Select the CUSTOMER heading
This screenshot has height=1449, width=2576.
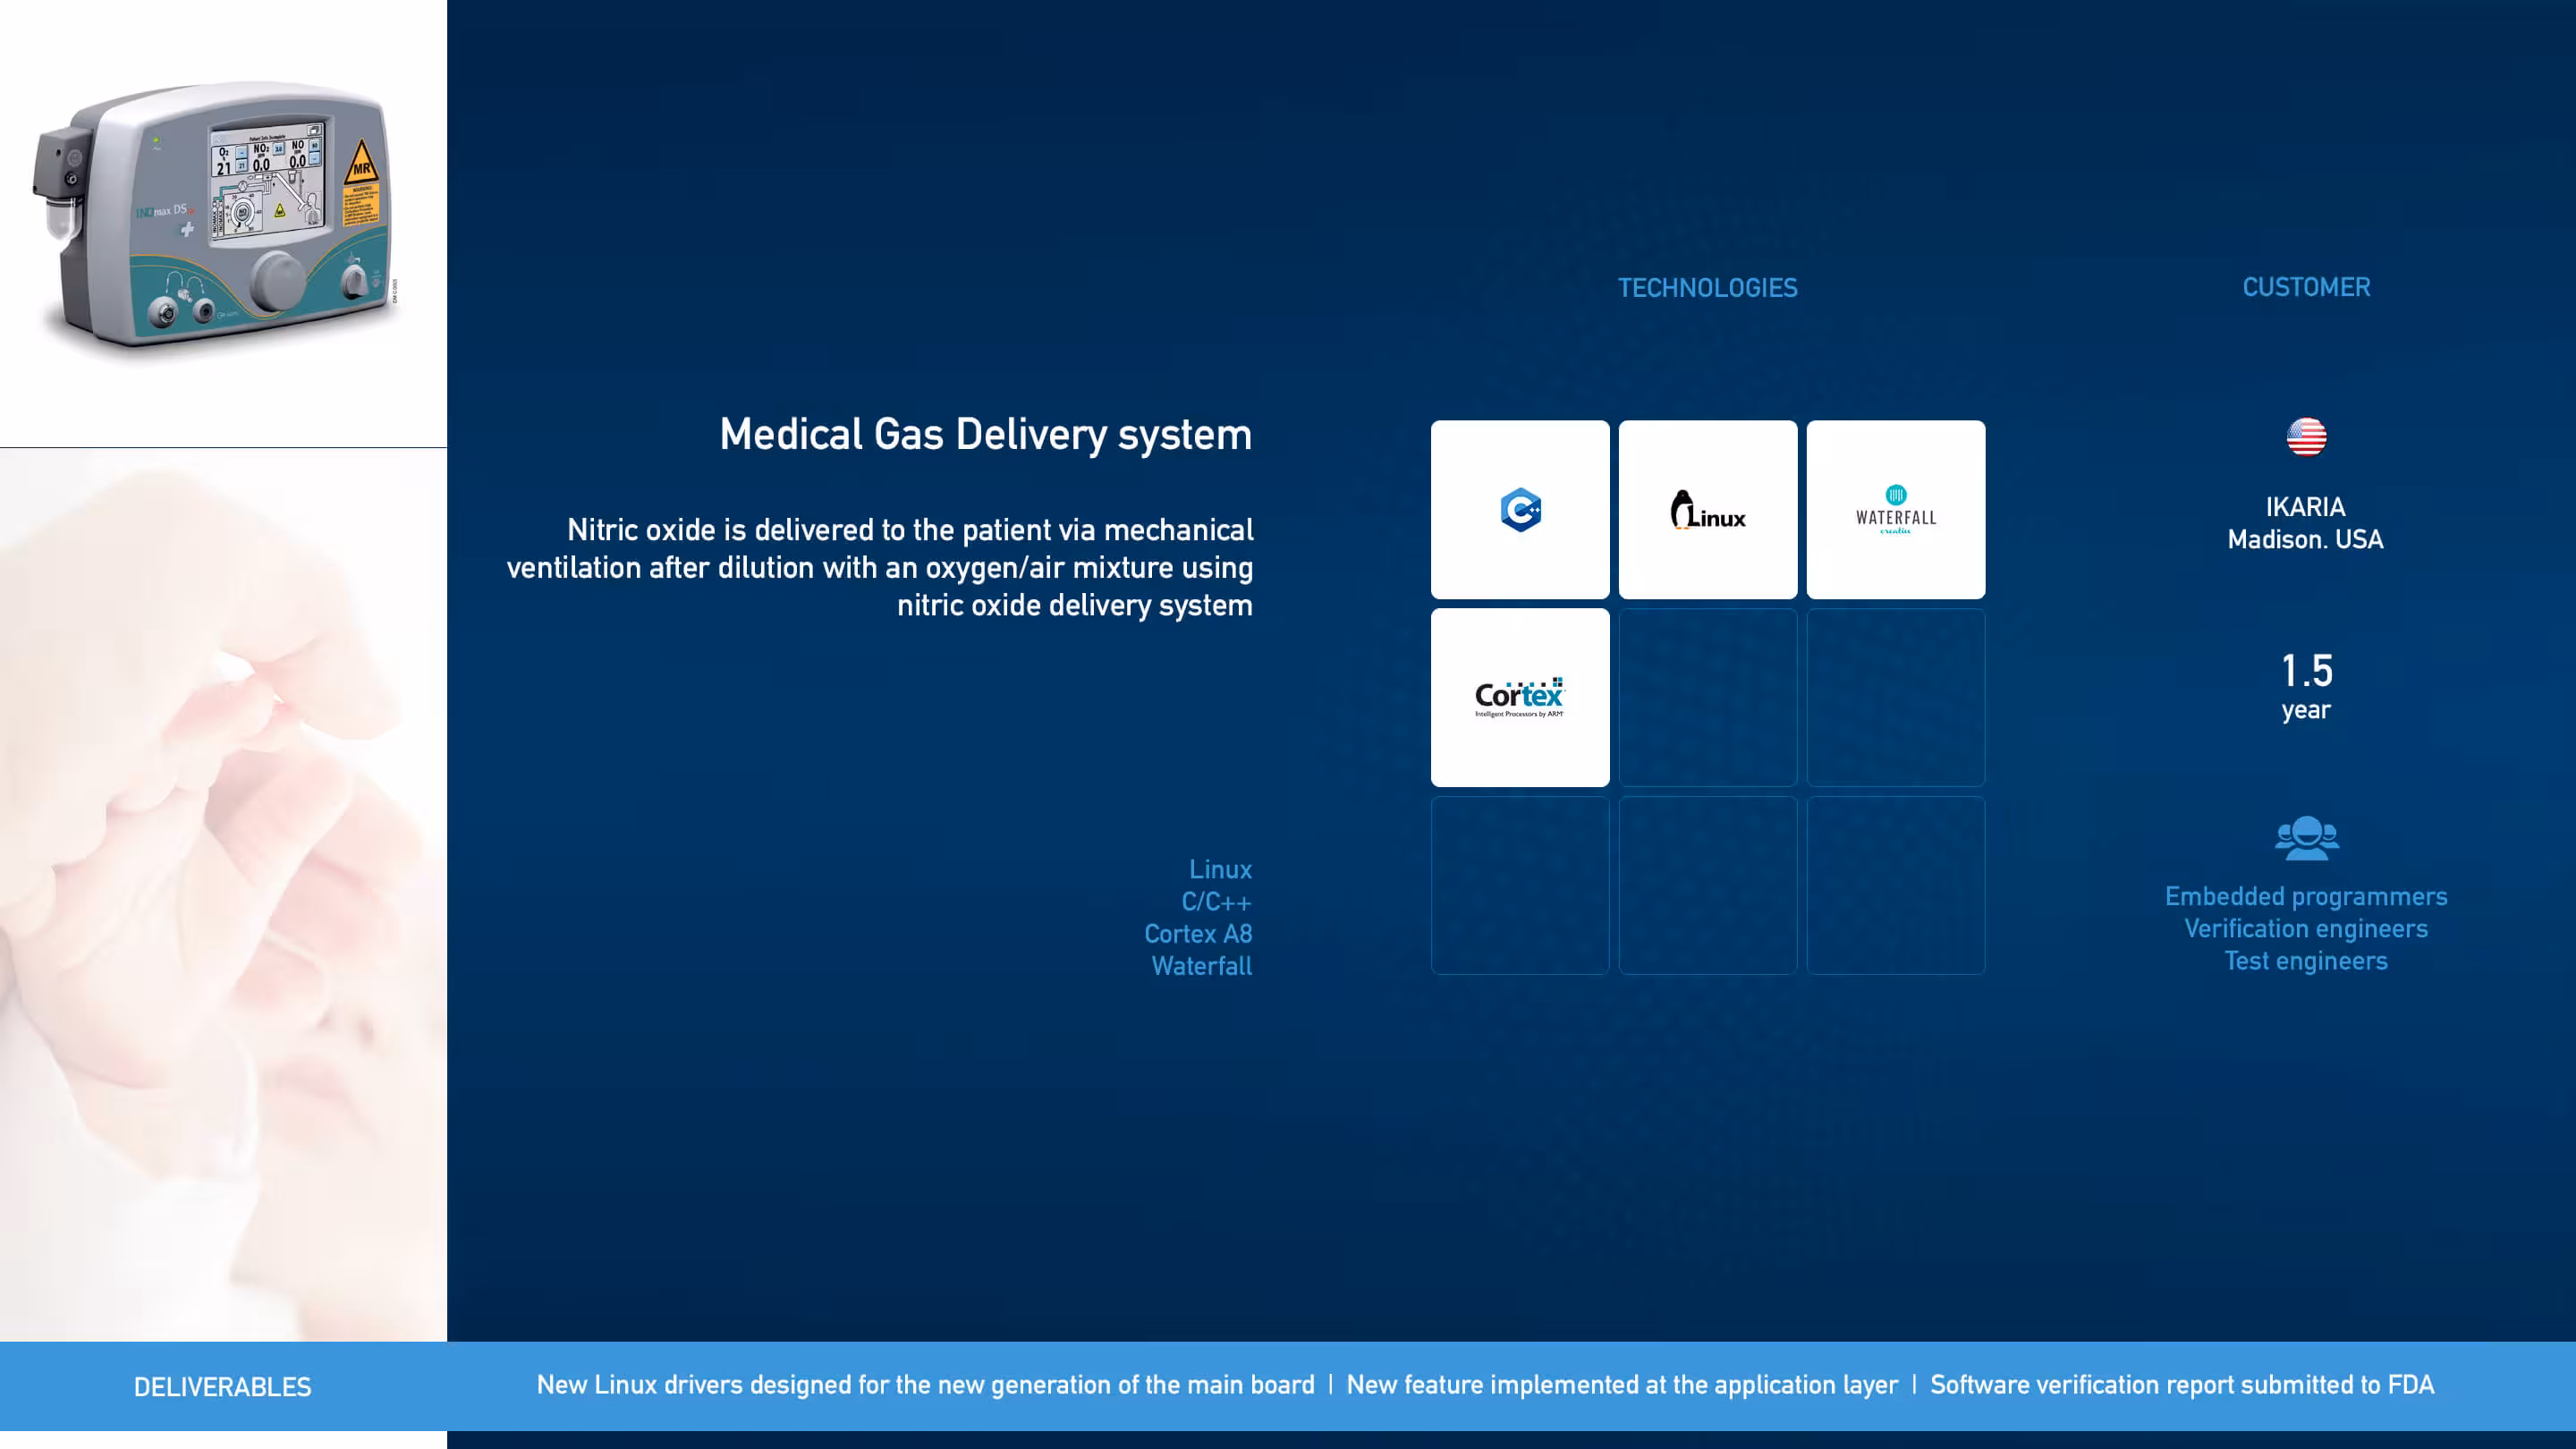2306,288
